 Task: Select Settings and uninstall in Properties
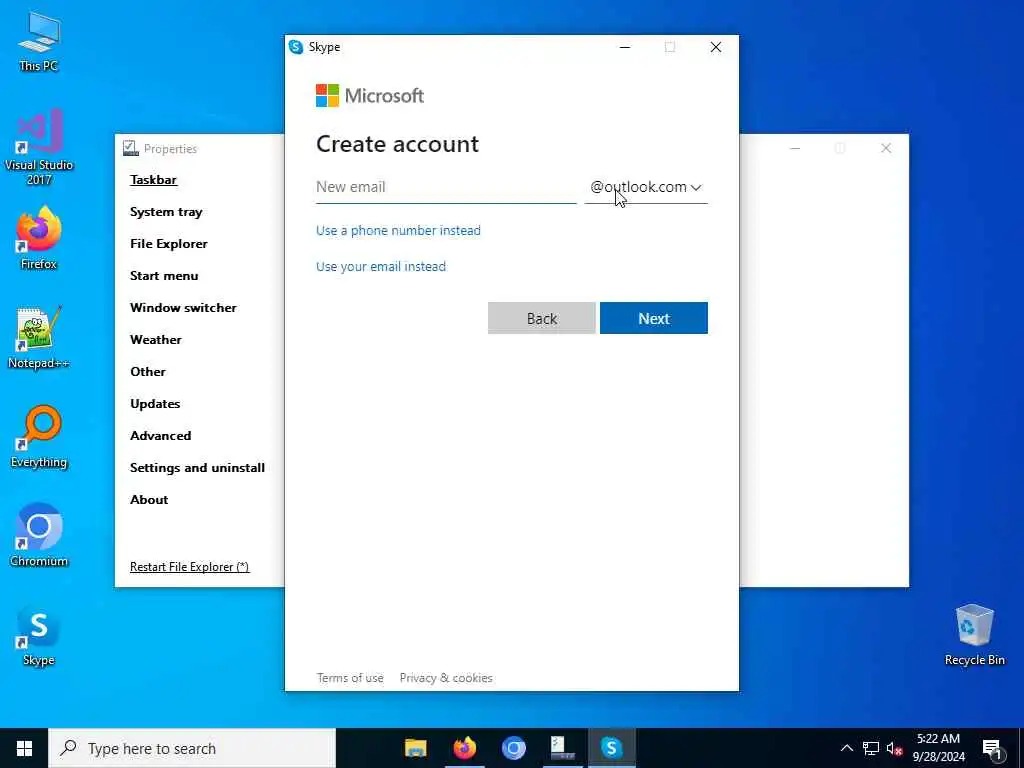coord(197,468)
